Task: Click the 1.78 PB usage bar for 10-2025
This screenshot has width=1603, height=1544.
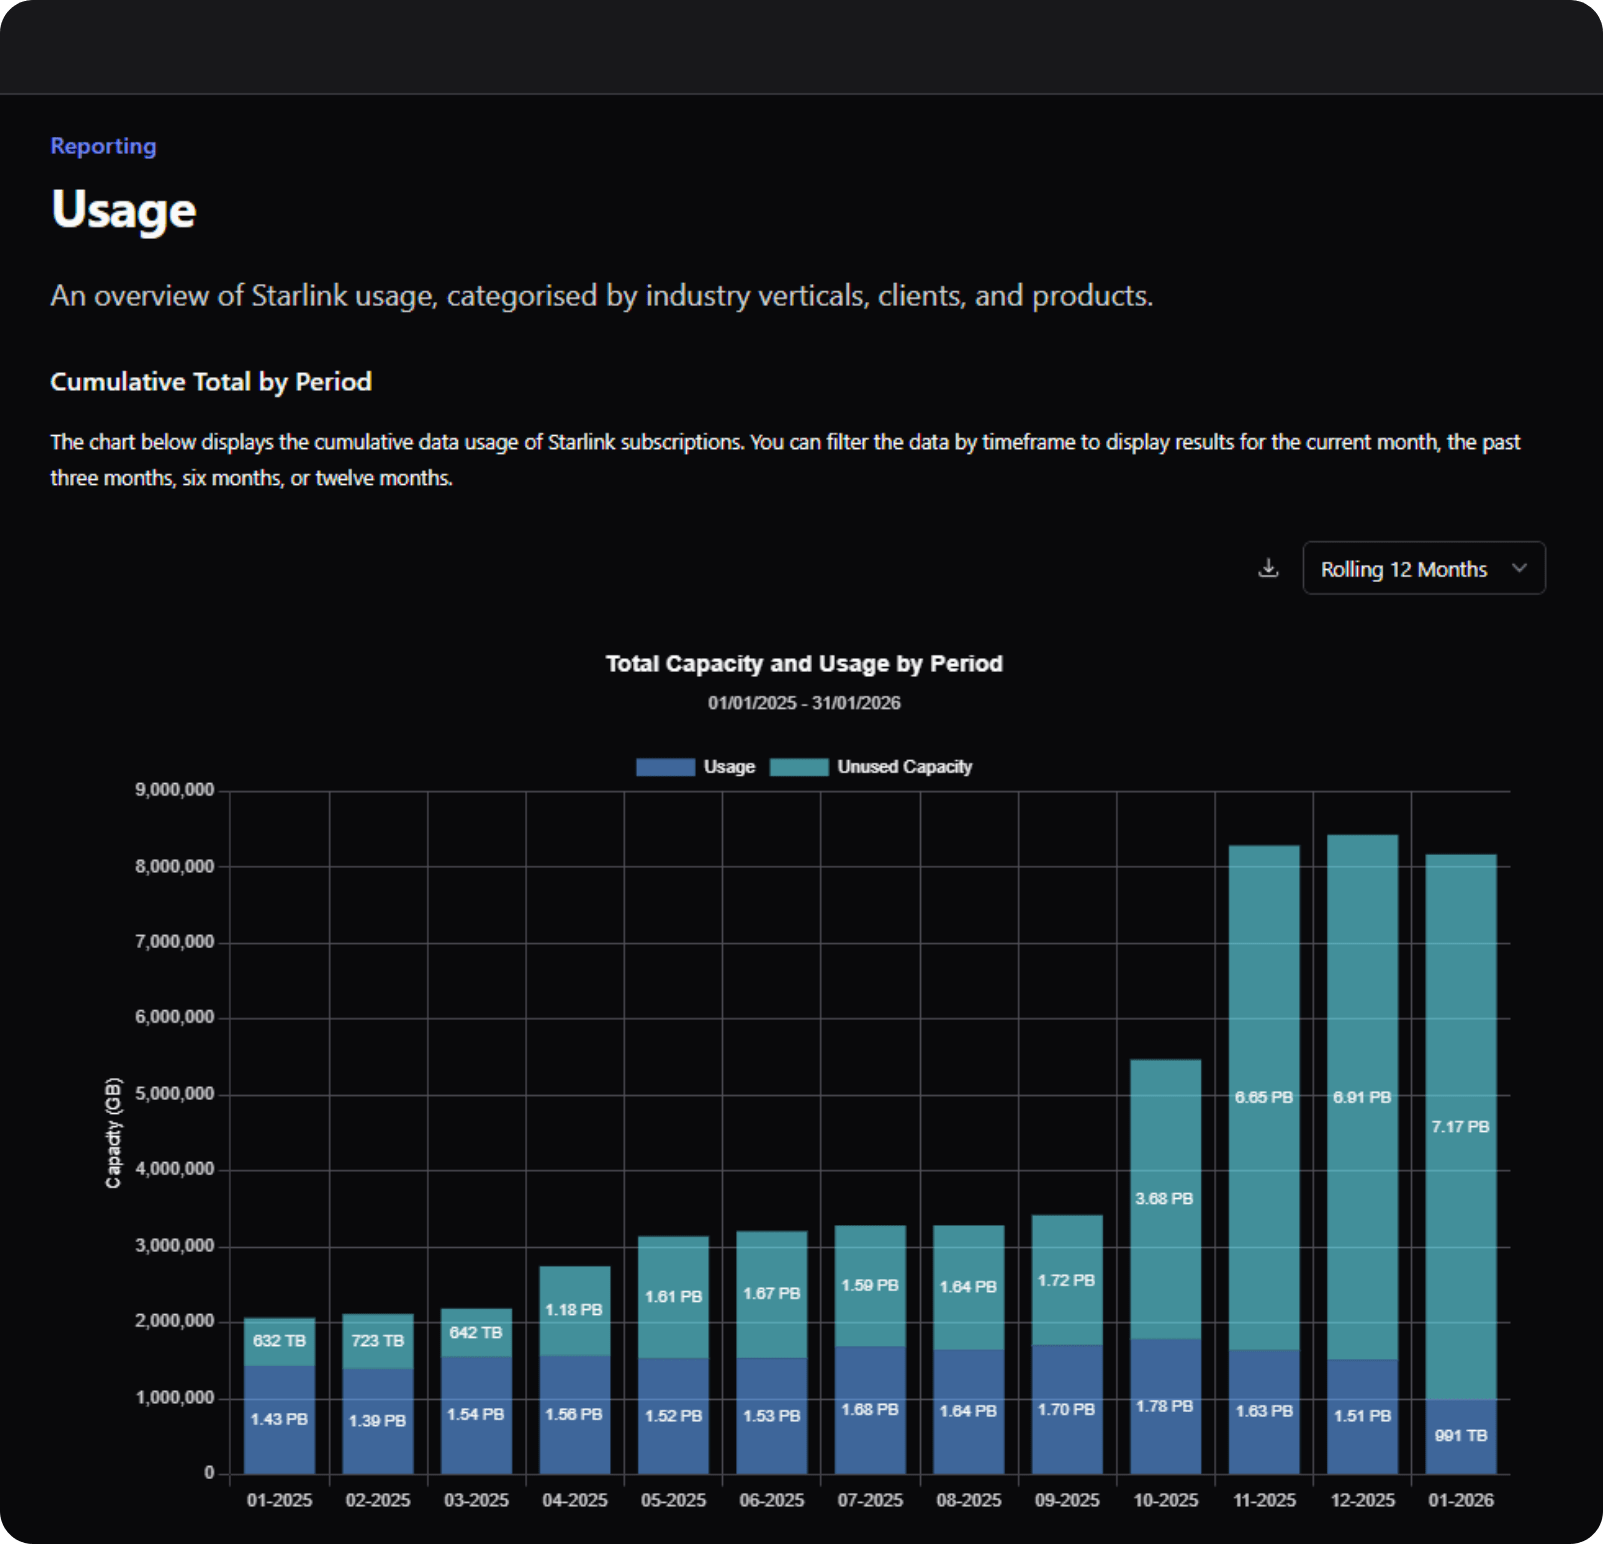Action: tap(1165, 1406)
